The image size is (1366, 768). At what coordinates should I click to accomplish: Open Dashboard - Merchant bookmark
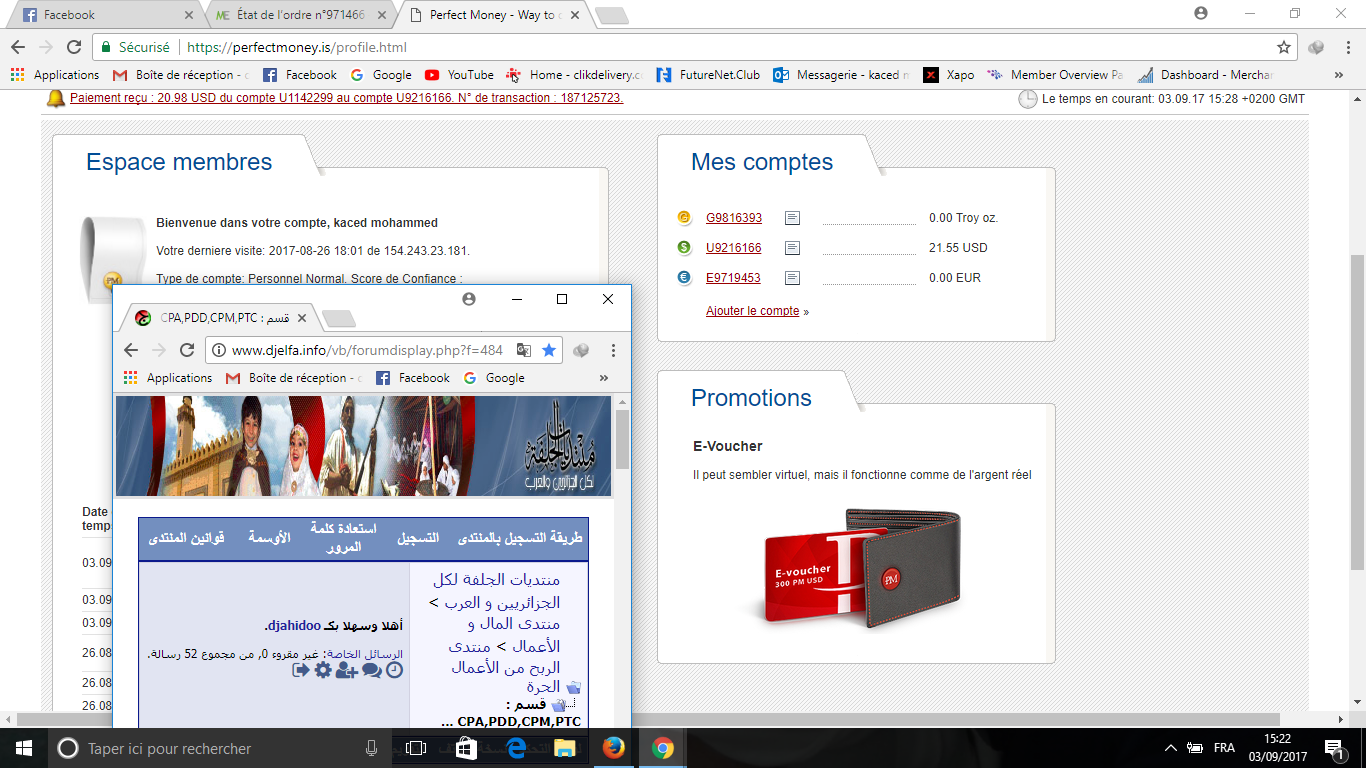click(x=1204, y=75)
